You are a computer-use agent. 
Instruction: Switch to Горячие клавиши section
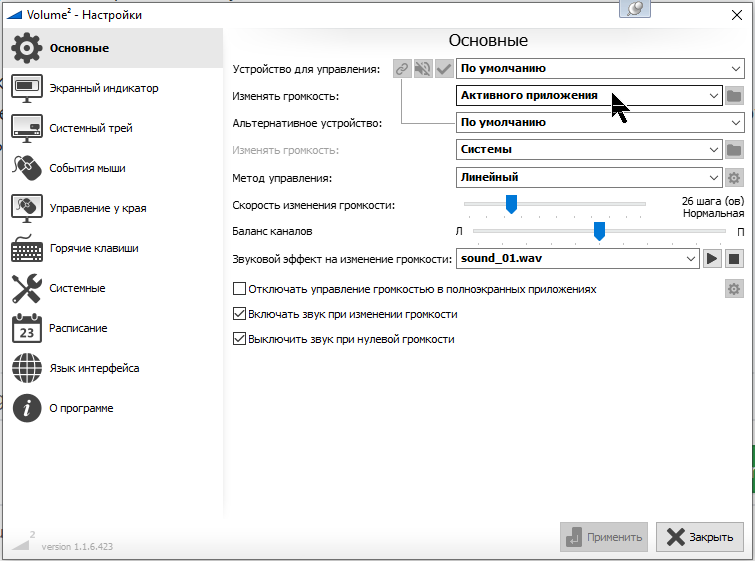pos(114,248)
